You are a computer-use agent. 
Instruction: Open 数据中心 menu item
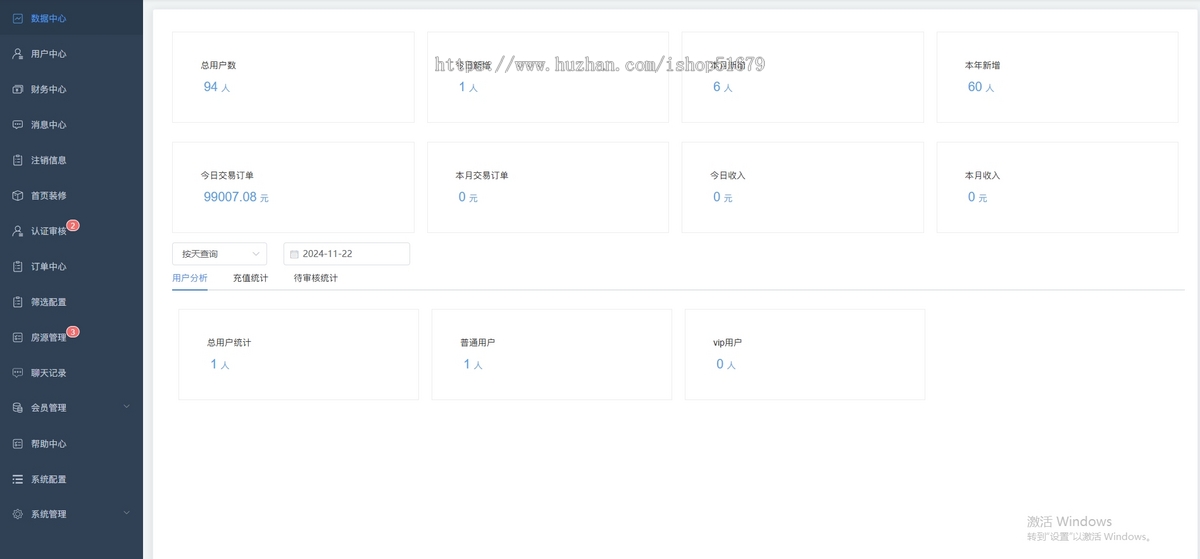coord(71,18)
